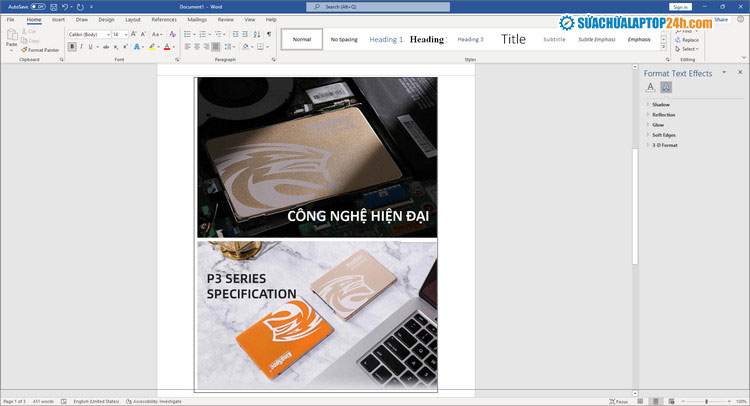750x406 pixels.
Task: Switch to the Layout tab
Action: (x=133, y=20)
